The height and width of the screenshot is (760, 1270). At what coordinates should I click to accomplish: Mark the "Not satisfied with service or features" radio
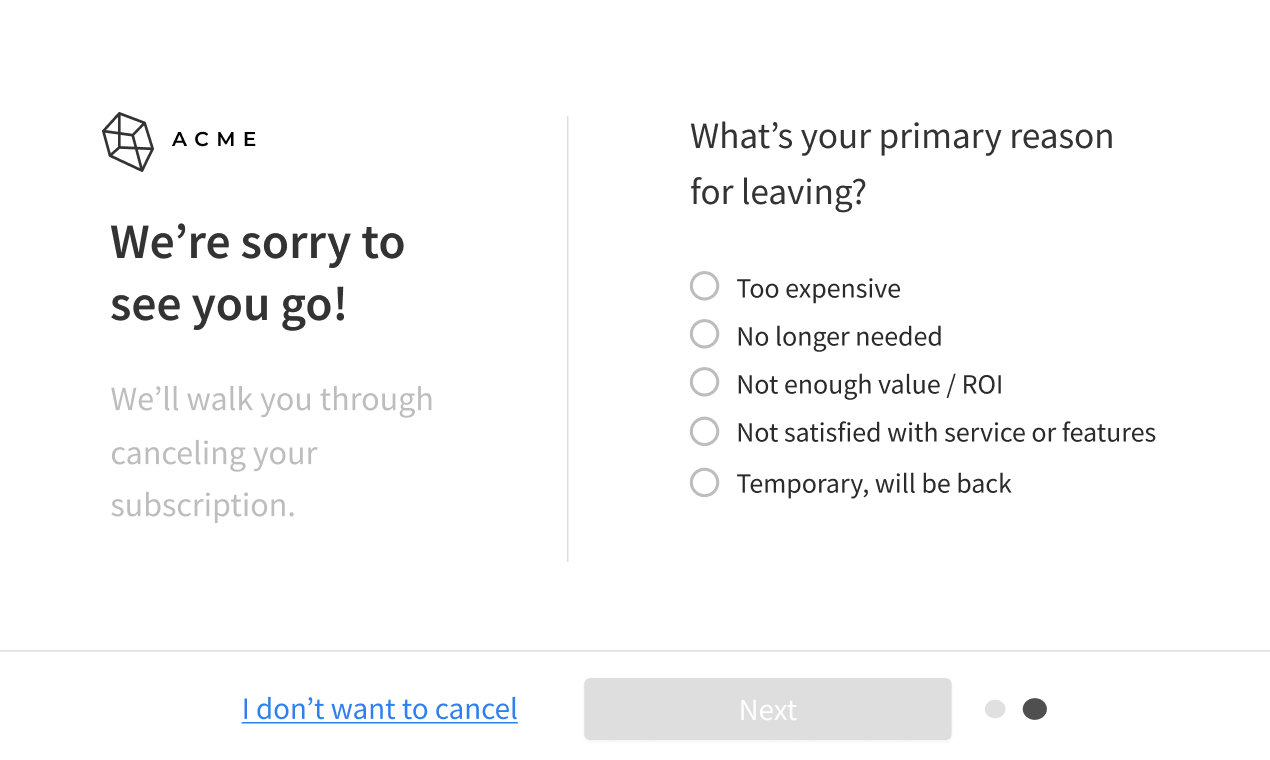(704, 431)
